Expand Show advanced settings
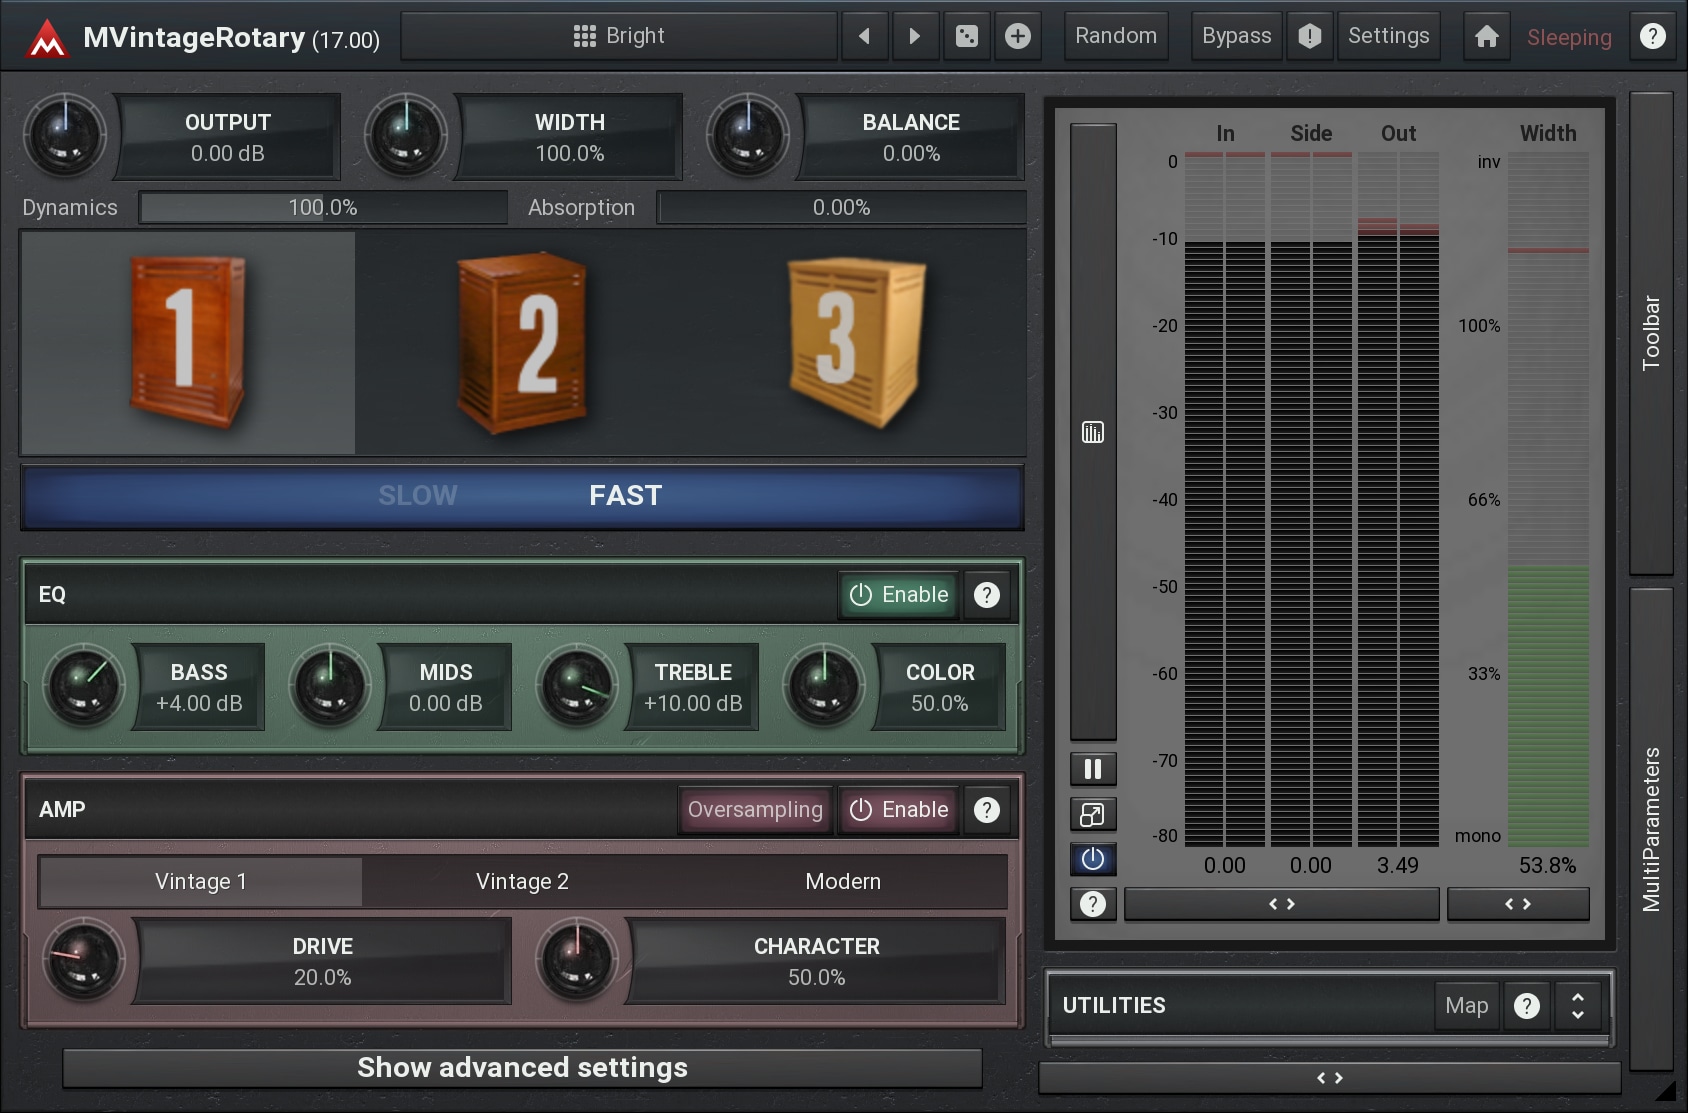The image size is (1688, 1113). [522, 1068]
